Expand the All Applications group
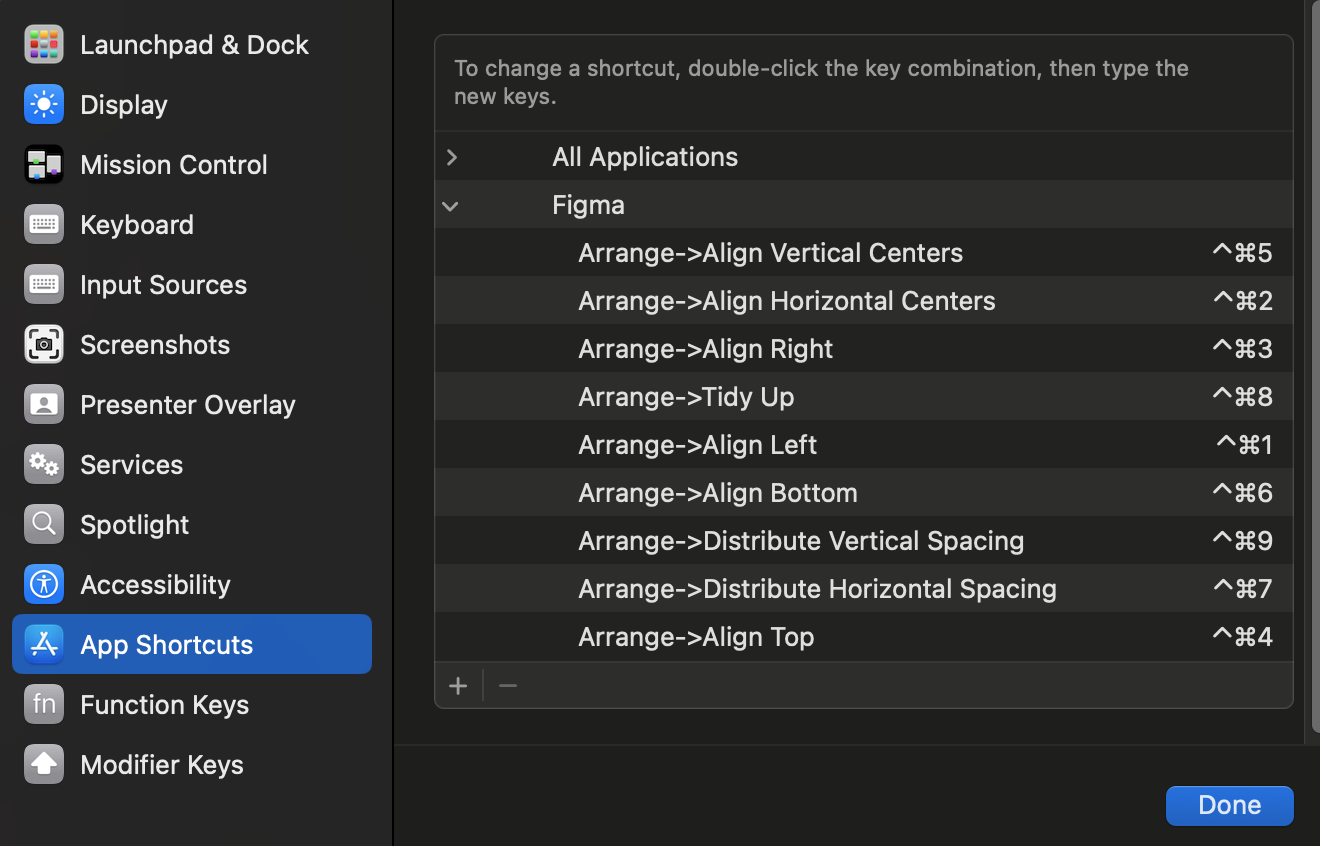This screenshot has width=1320, height=846. tap(452, 157)
